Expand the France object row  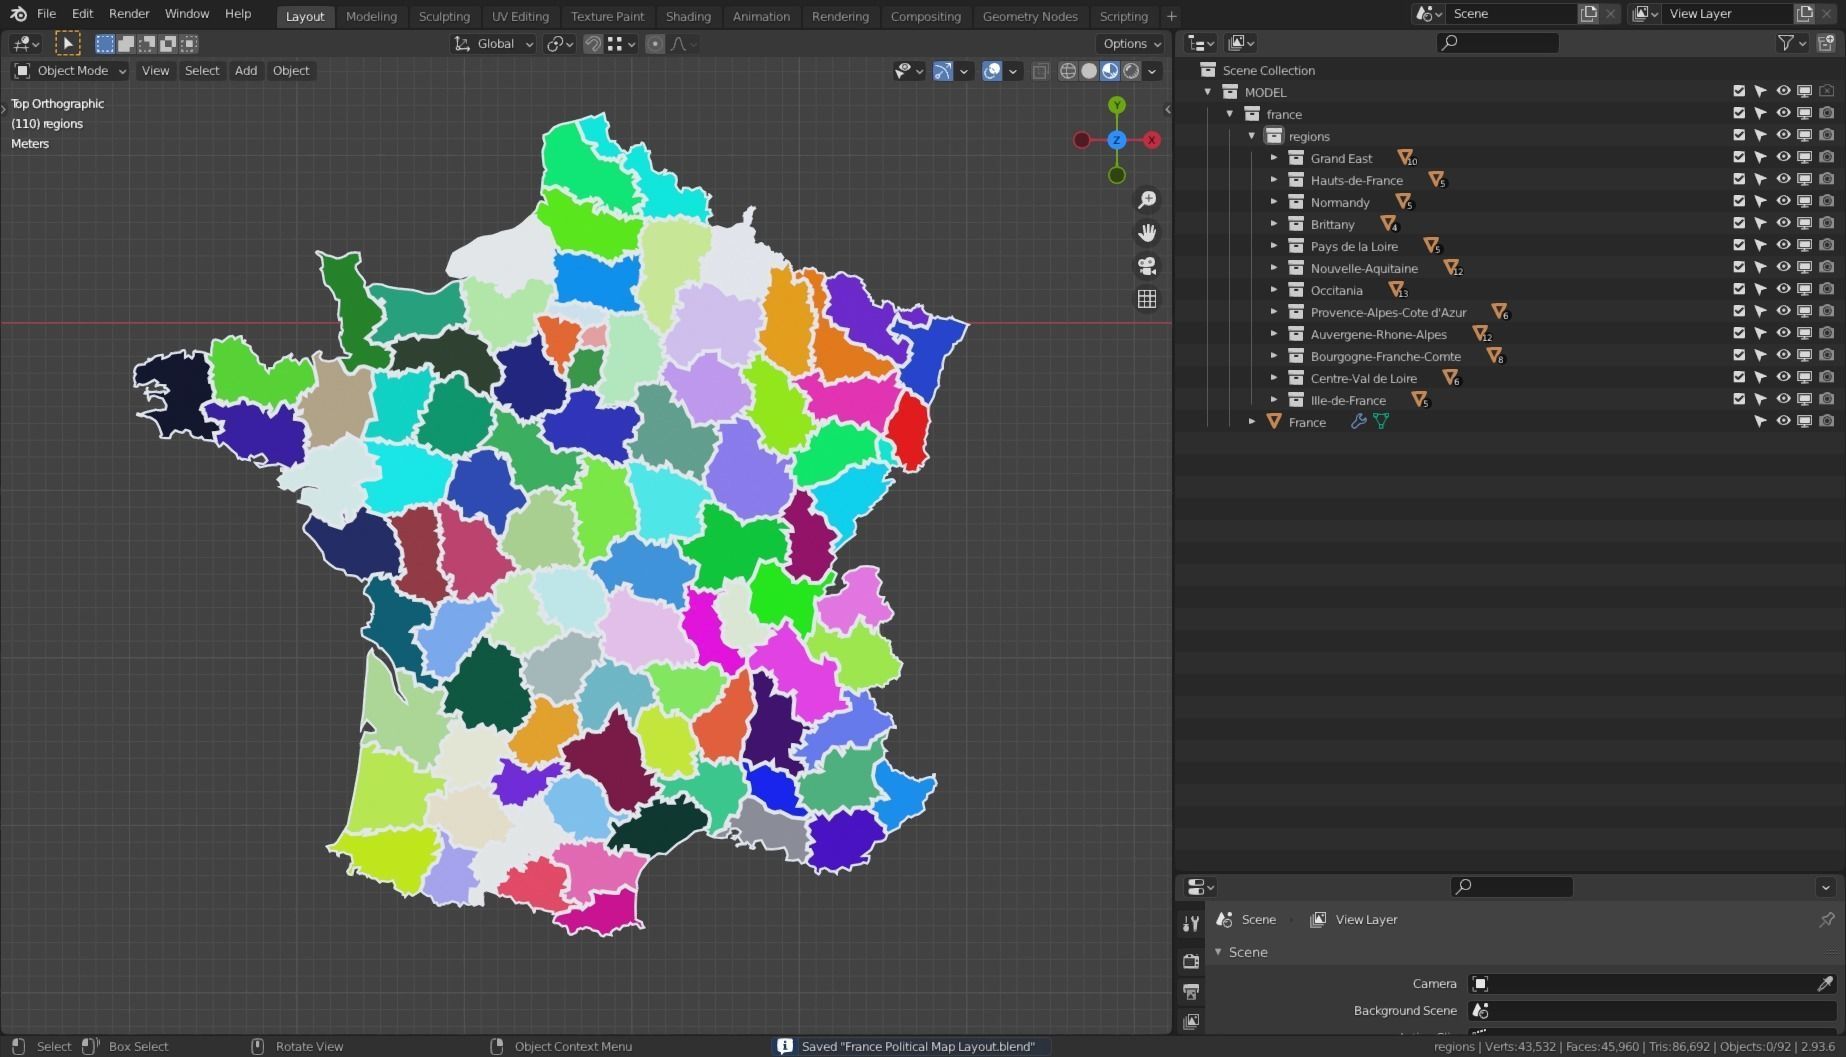(1252, 422)
